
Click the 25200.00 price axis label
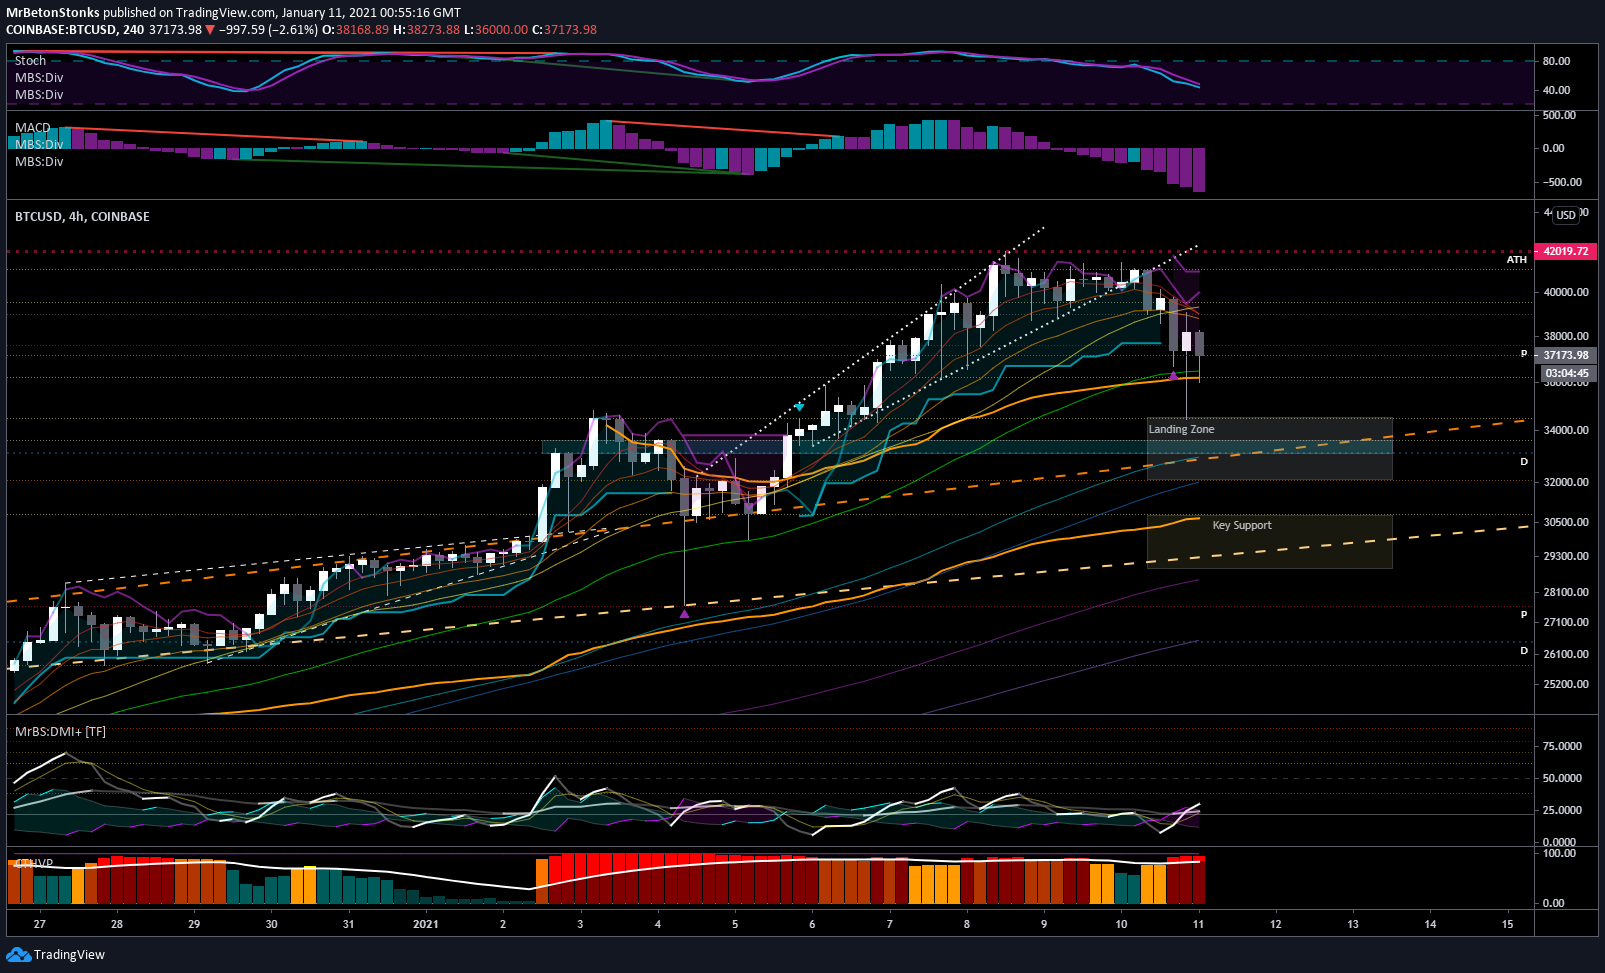(x=1566, y=684)
